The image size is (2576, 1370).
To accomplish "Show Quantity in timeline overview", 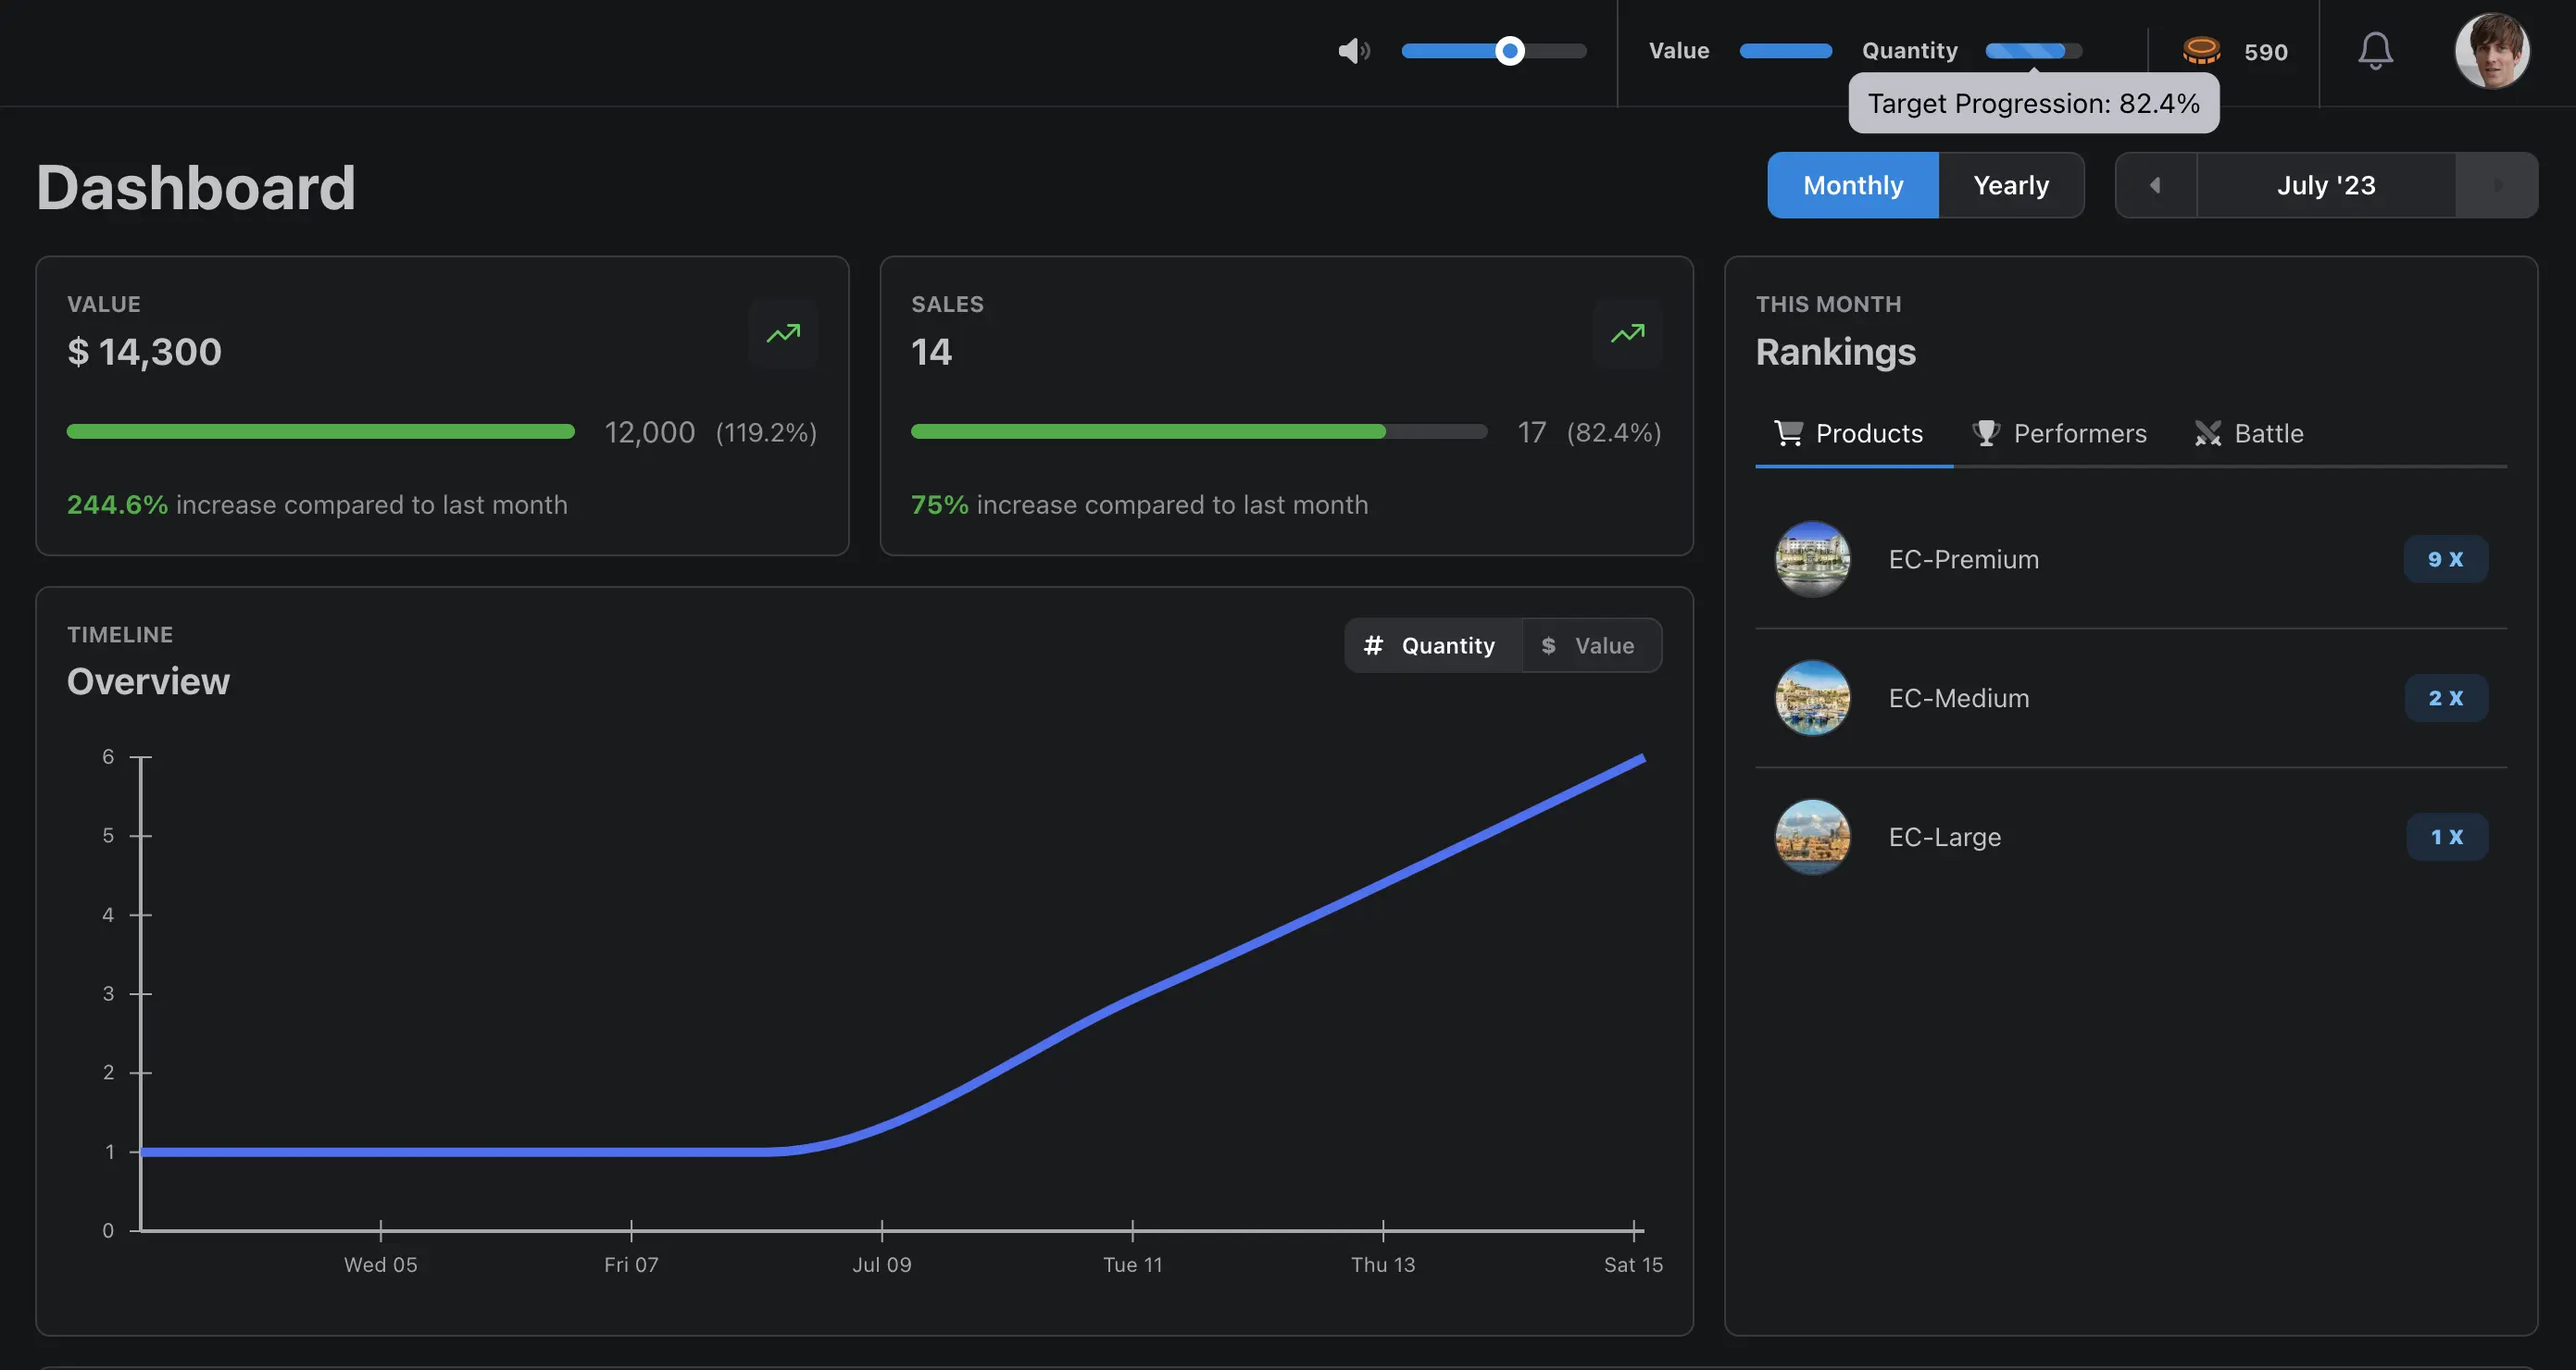I will (1432, 646).
